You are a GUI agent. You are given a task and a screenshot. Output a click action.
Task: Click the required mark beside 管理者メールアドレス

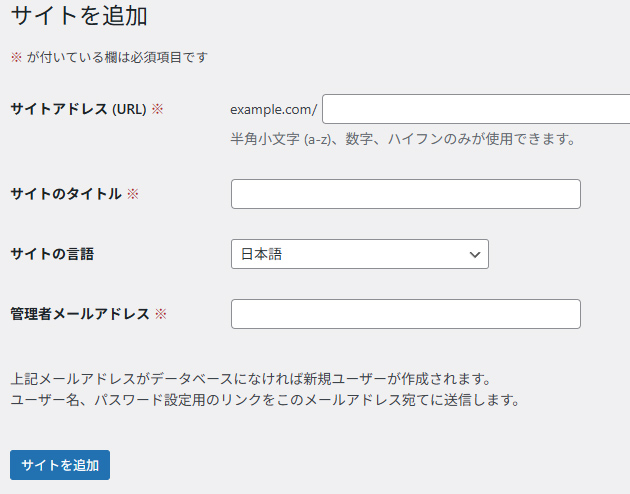pyautogui.click(x=161, y=314)
